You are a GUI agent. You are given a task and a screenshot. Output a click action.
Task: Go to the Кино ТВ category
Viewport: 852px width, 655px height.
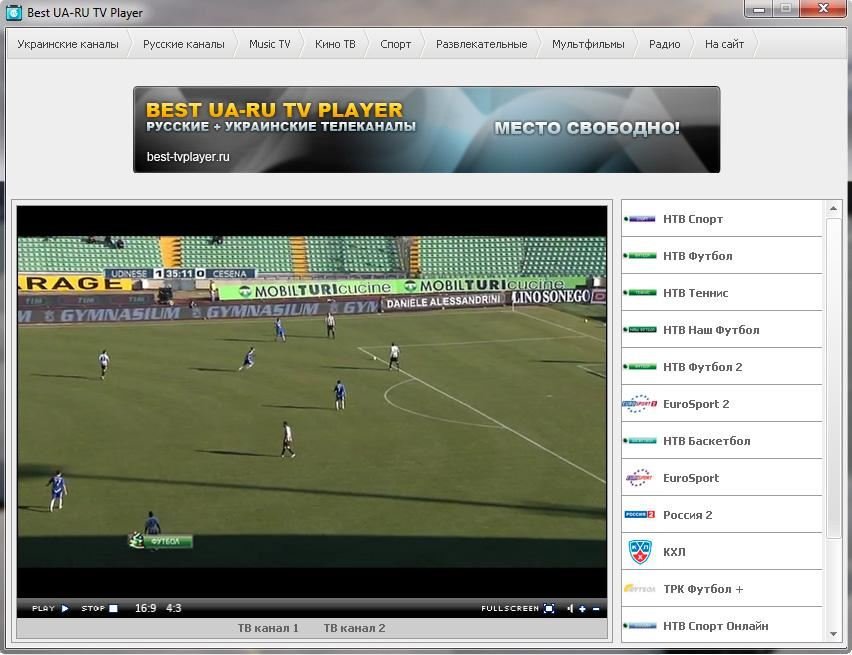[335, 44]
